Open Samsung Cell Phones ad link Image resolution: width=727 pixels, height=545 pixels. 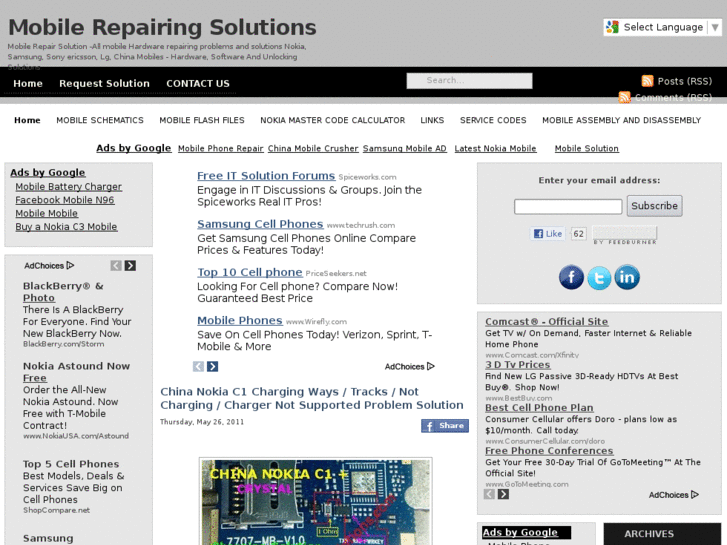pyautogui.click(x=260, y=224)
